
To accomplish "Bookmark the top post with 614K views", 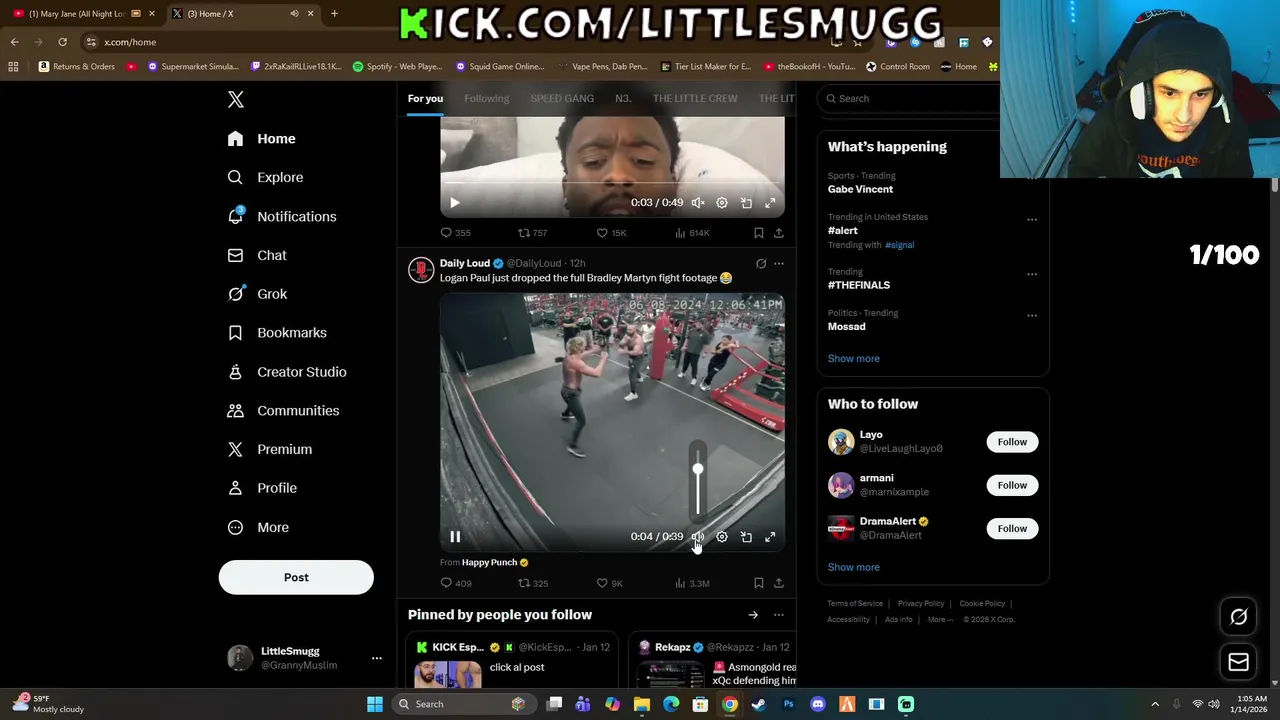I will [759, 233].
